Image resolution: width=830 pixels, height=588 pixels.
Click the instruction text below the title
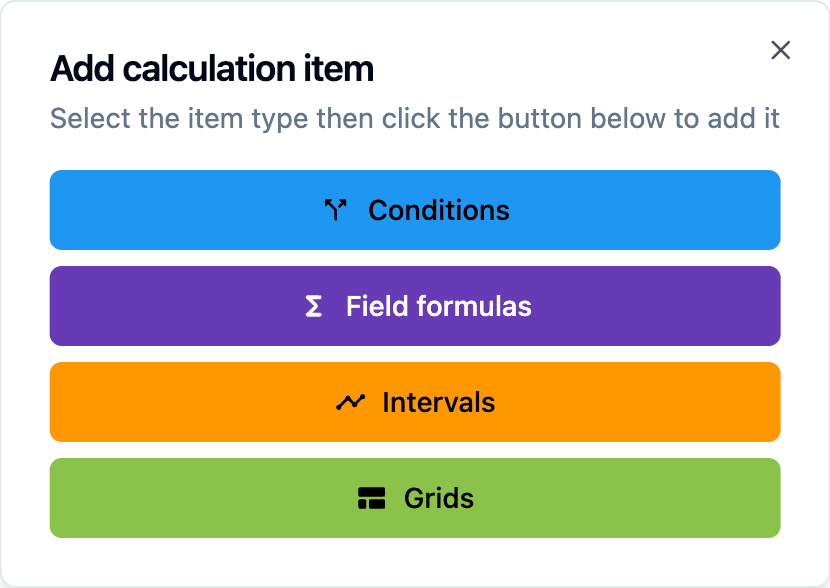point(415,118)
